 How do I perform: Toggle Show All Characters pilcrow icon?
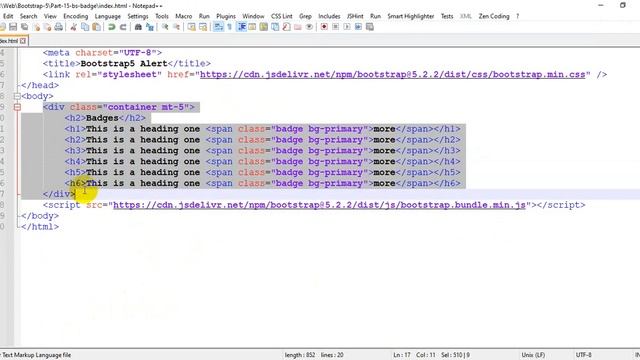(229, 27)
